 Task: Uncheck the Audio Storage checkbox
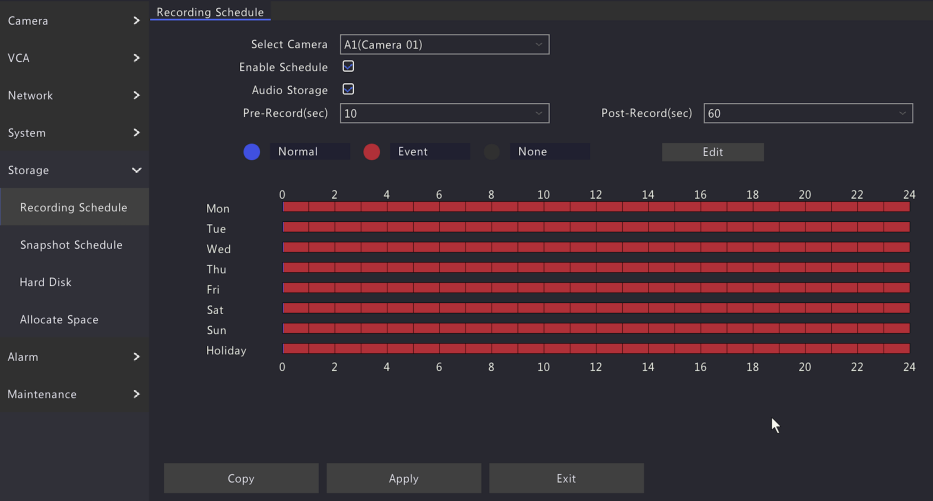point(348,89)
